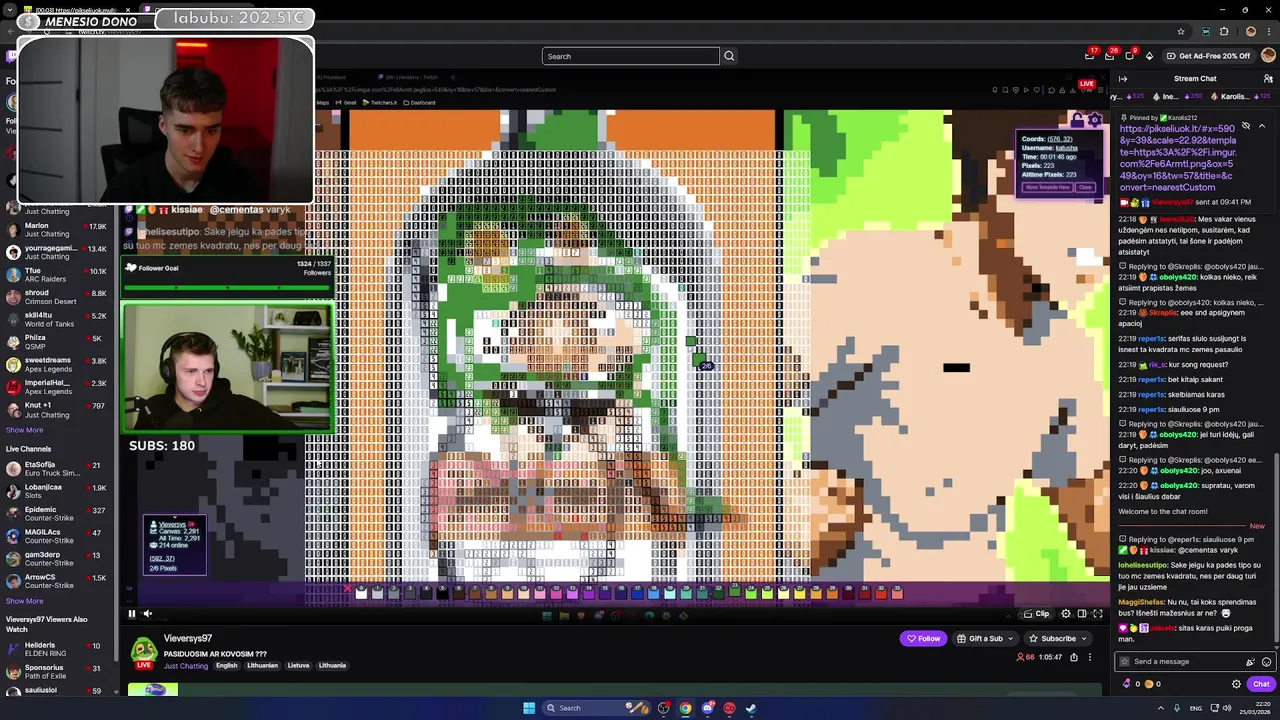Image resolution: width=1280 pixels, height=720 pixels.
Task: Pick the black color in the palette
Action: click(x=442, y=593)
